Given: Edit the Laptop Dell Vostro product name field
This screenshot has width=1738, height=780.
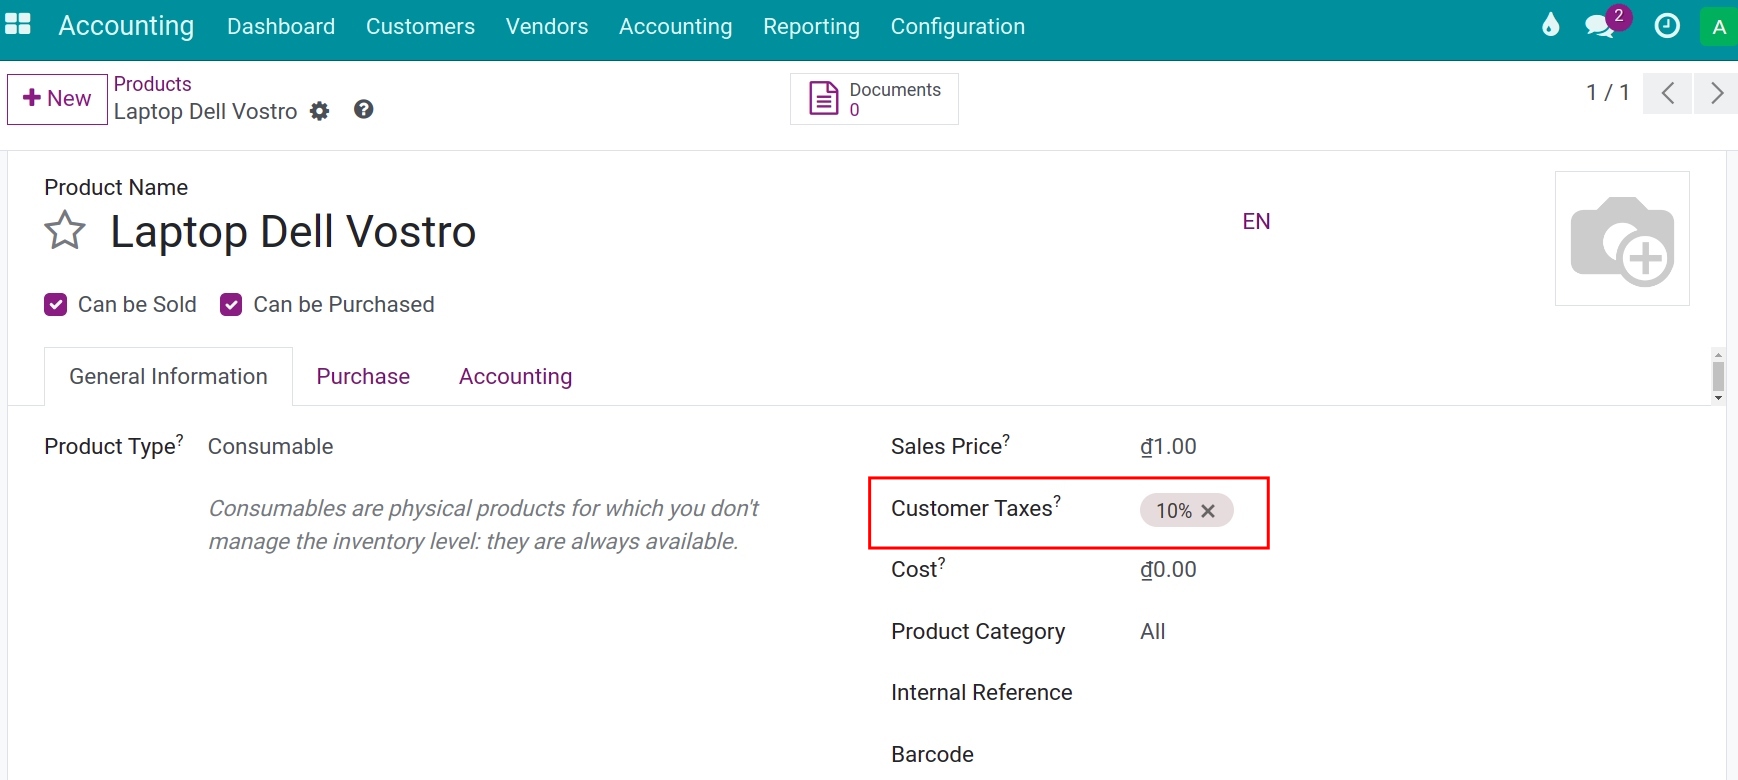Looking at the screenshot, I should click(x=293, y=232).
